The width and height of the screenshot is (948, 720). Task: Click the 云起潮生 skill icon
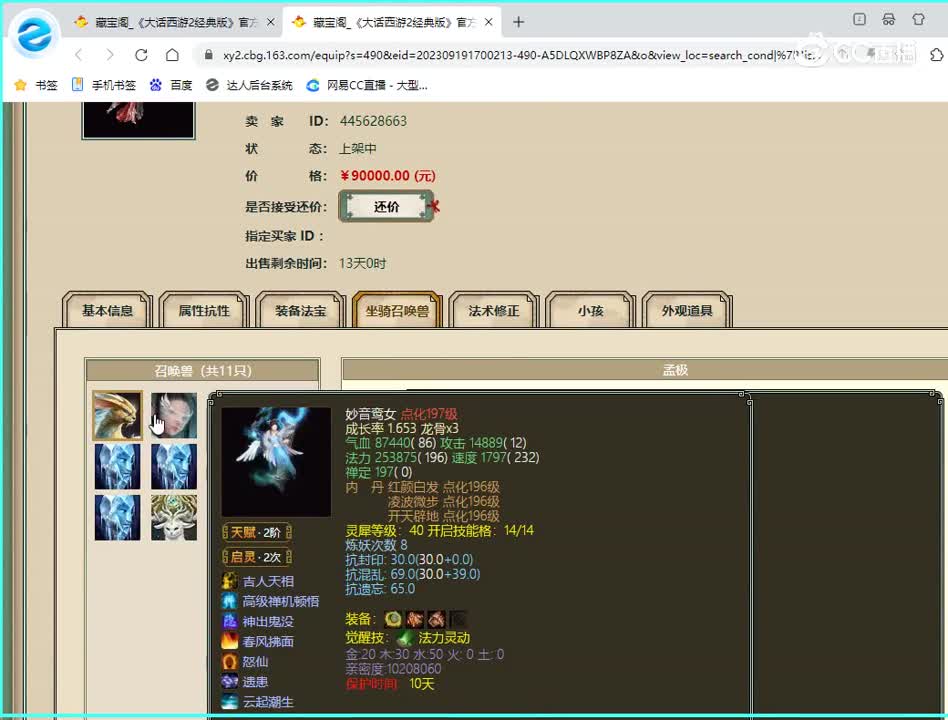229,702
